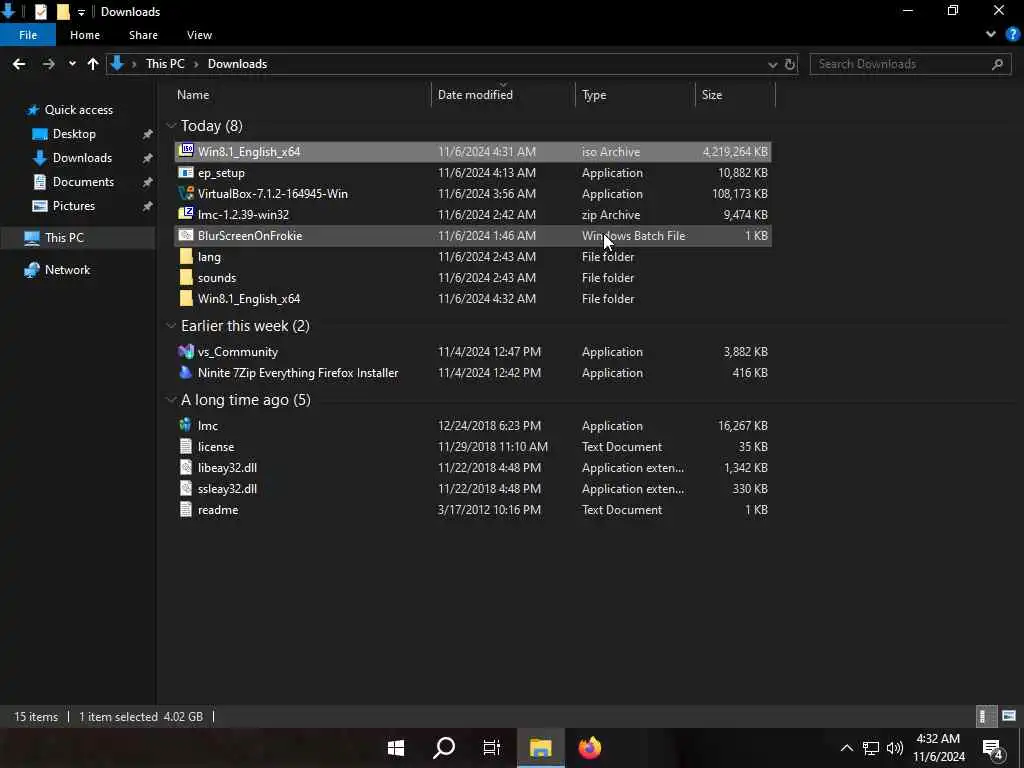1024x768 pixels.
Task: Click the Win8.1_English_x64 iso file icon
Action: click(186, 151)
